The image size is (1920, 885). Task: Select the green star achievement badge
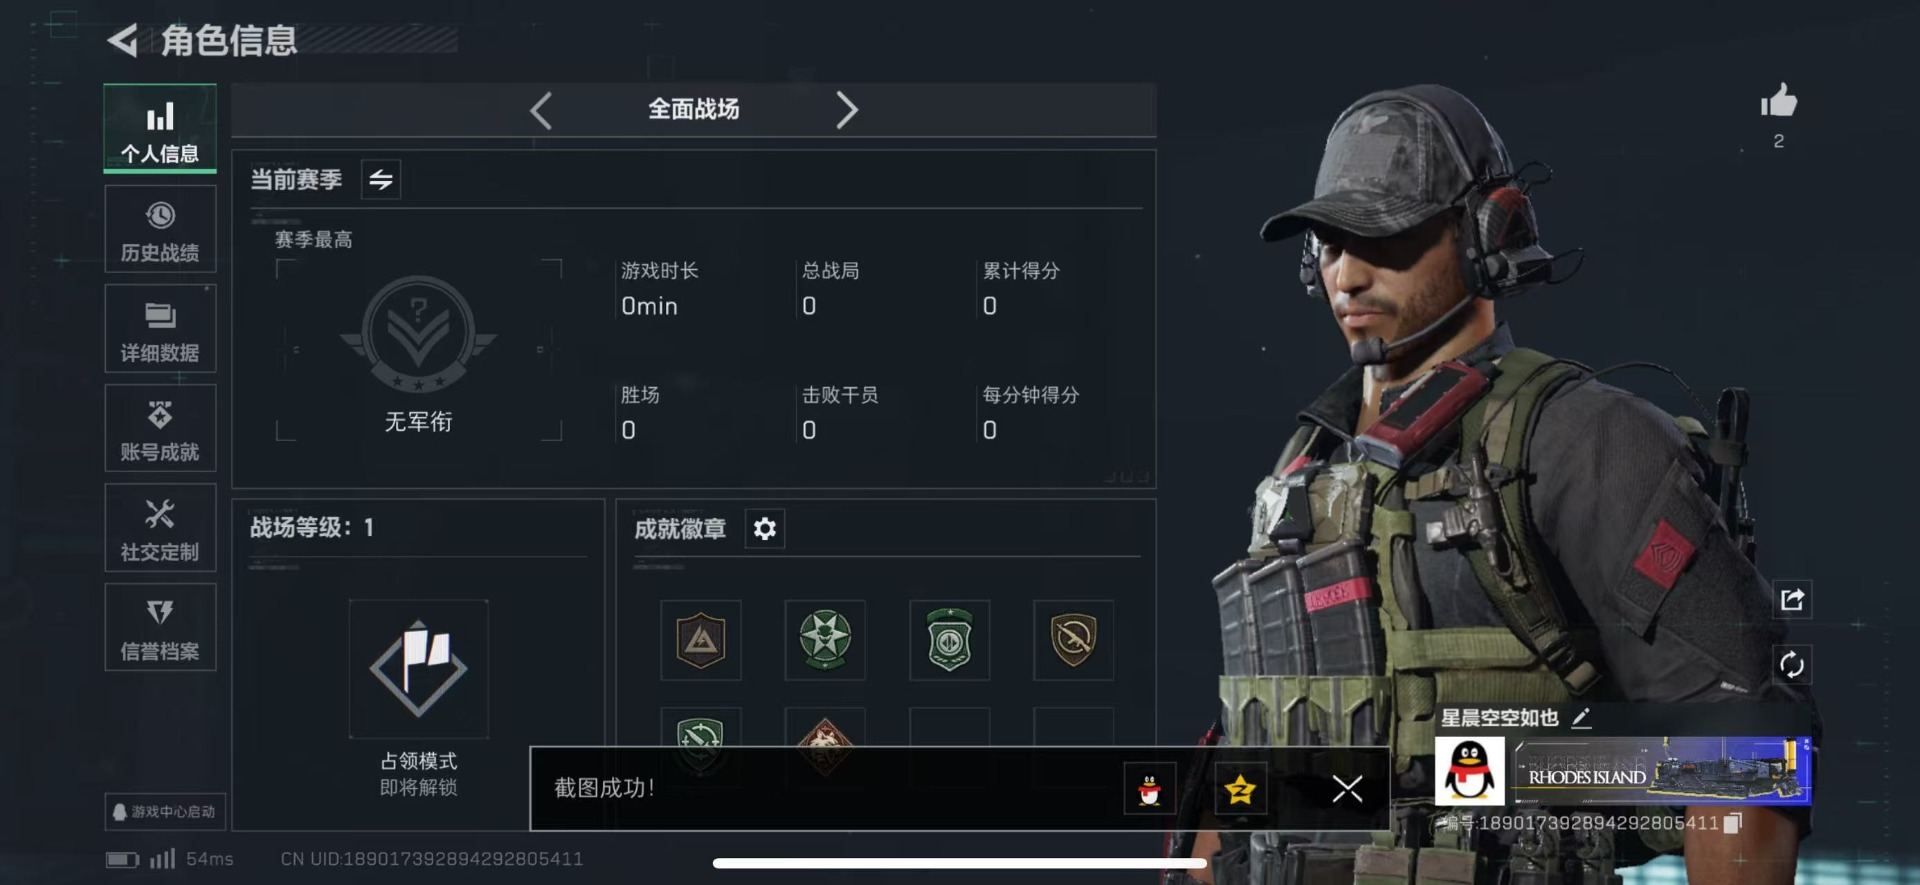click(825, 639)
